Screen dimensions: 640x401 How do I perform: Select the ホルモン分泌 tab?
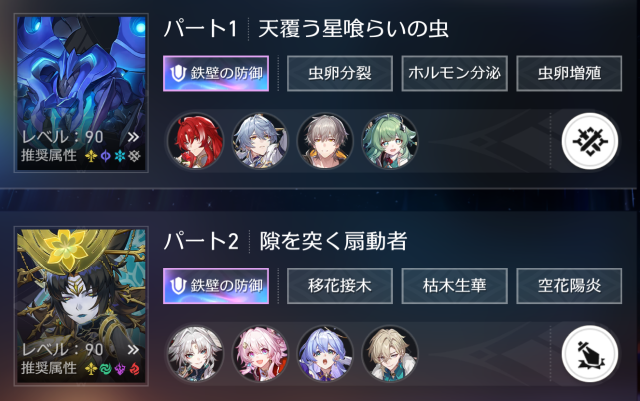(x=455, y=74)
